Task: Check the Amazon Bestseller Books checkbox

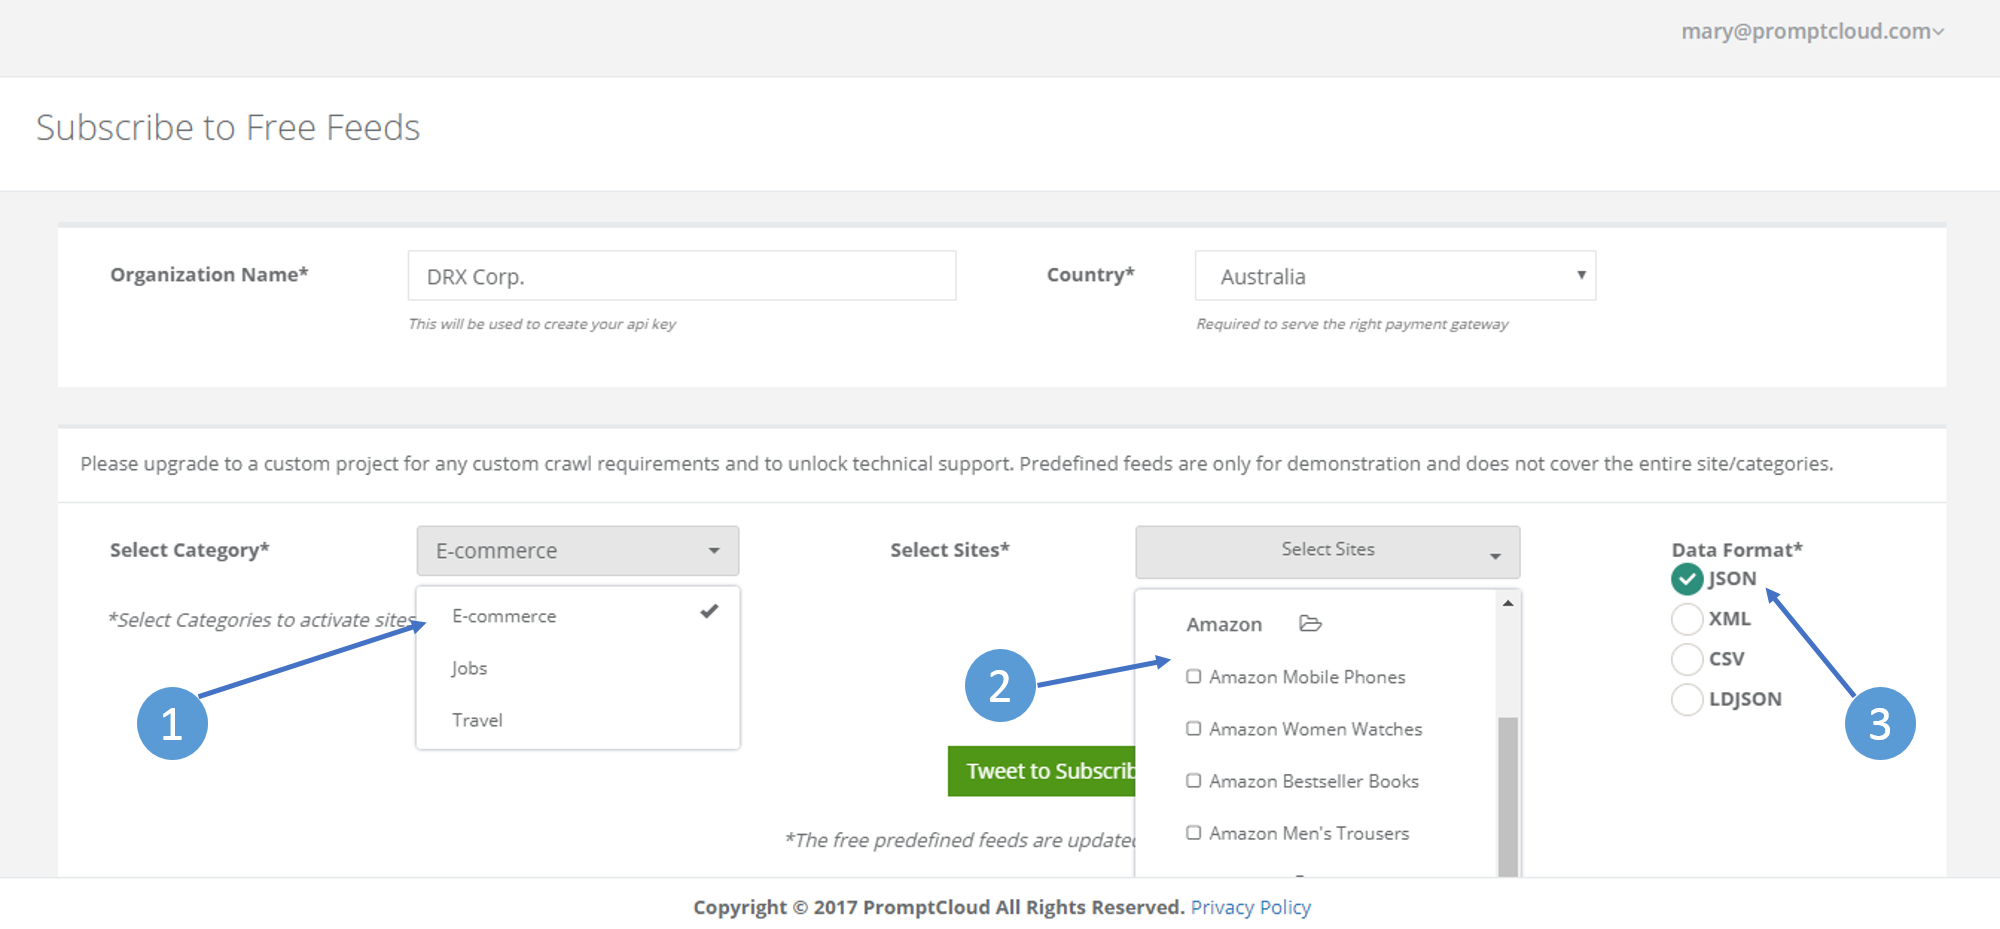Action: point(1193,781)
